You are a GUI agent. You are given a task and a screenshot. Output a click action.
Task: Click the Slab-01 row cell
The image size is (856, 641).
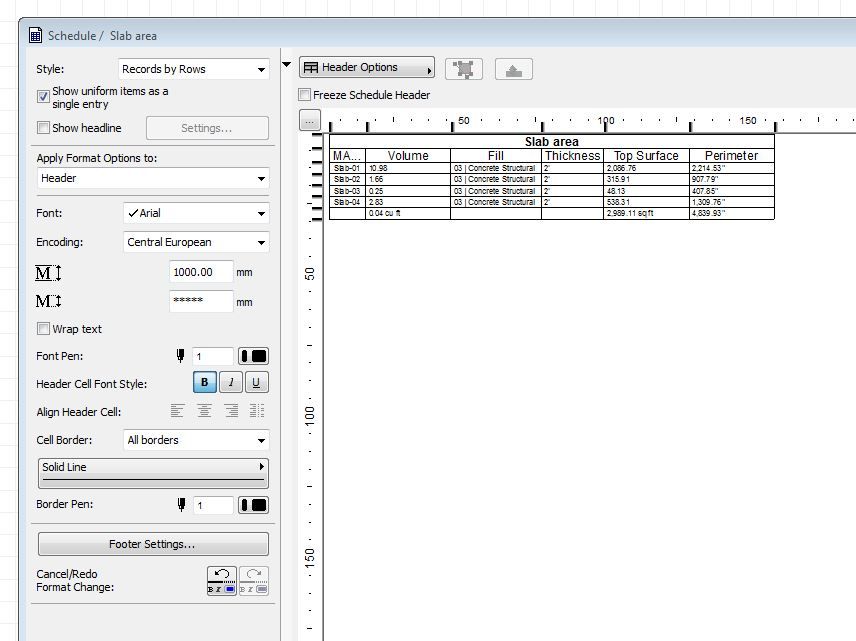(347, 168)
